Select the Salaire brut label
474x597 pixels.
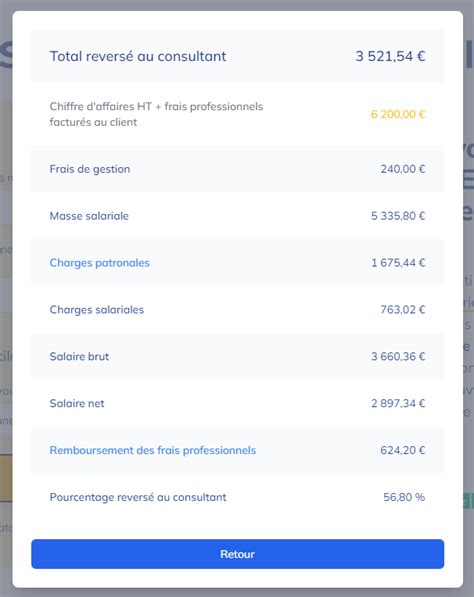[x=79, y=356]
